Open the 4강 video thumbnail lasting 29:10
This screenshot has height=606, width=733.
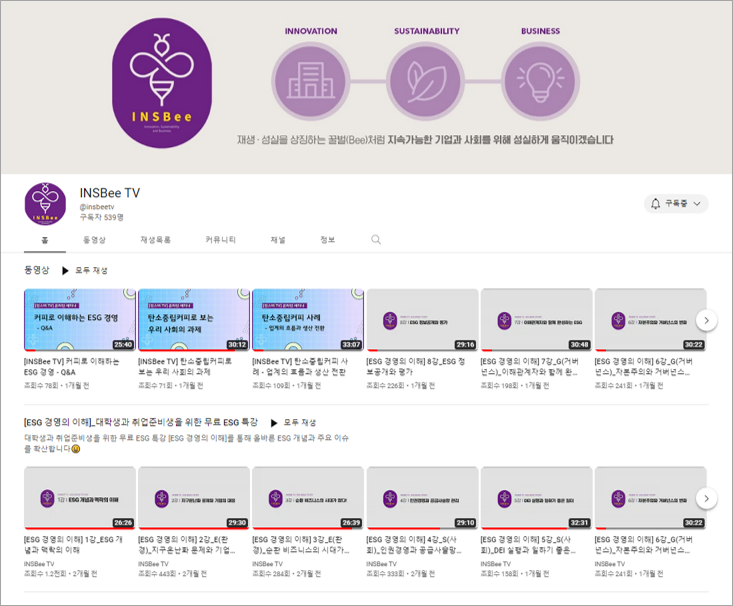tap(423, 498)
